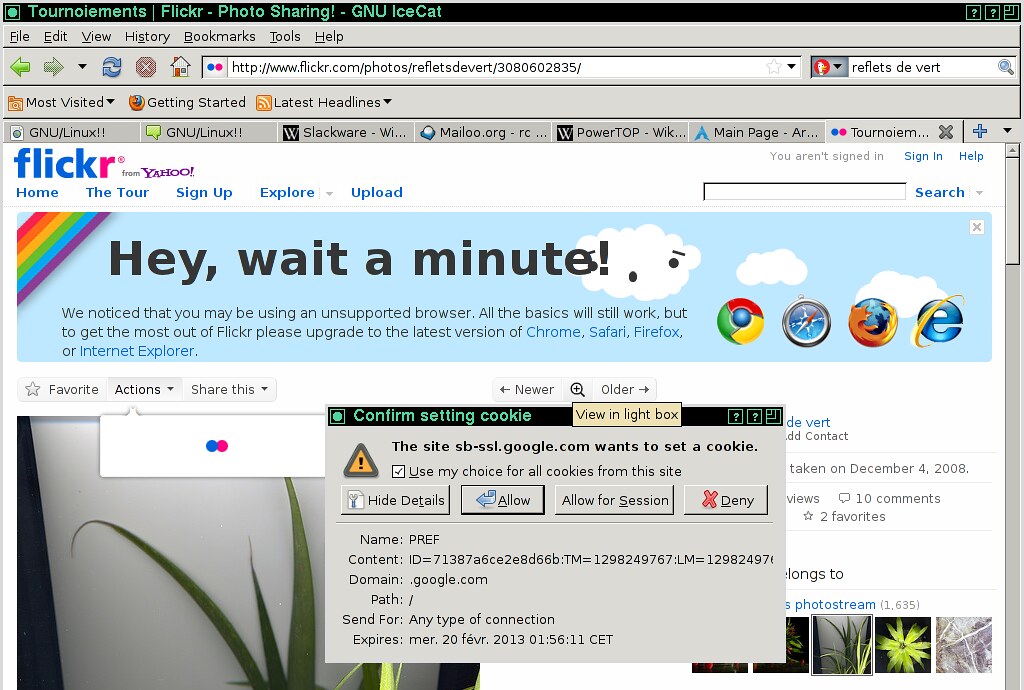Toggle 'Use my choice for all cookies' checkbox
Image resolution: width=1024 pixels, height=690 pixels.
[399, 471]
